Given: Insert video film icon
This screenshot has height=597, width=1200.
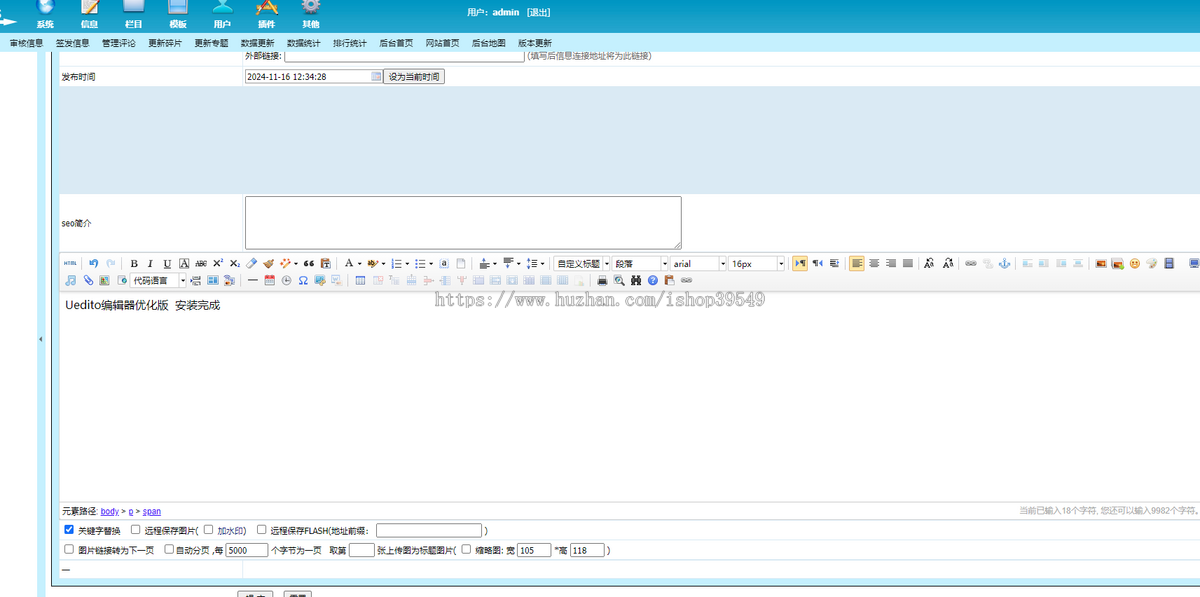Looking at the screenshot, I should pos(1169,263).
